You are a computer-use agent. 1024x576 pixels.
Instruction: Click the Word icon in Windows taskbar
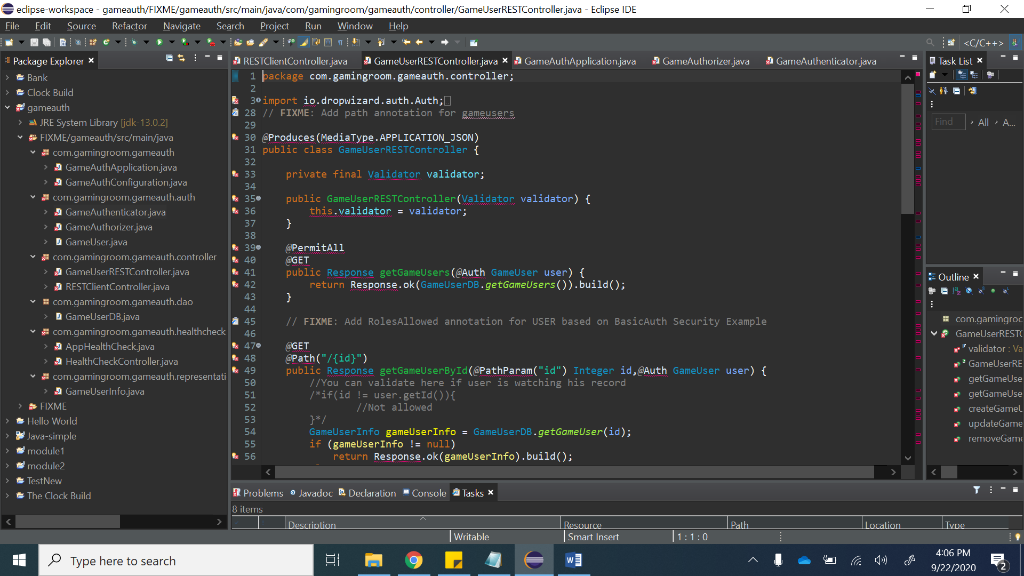click(x=574, y=560)
